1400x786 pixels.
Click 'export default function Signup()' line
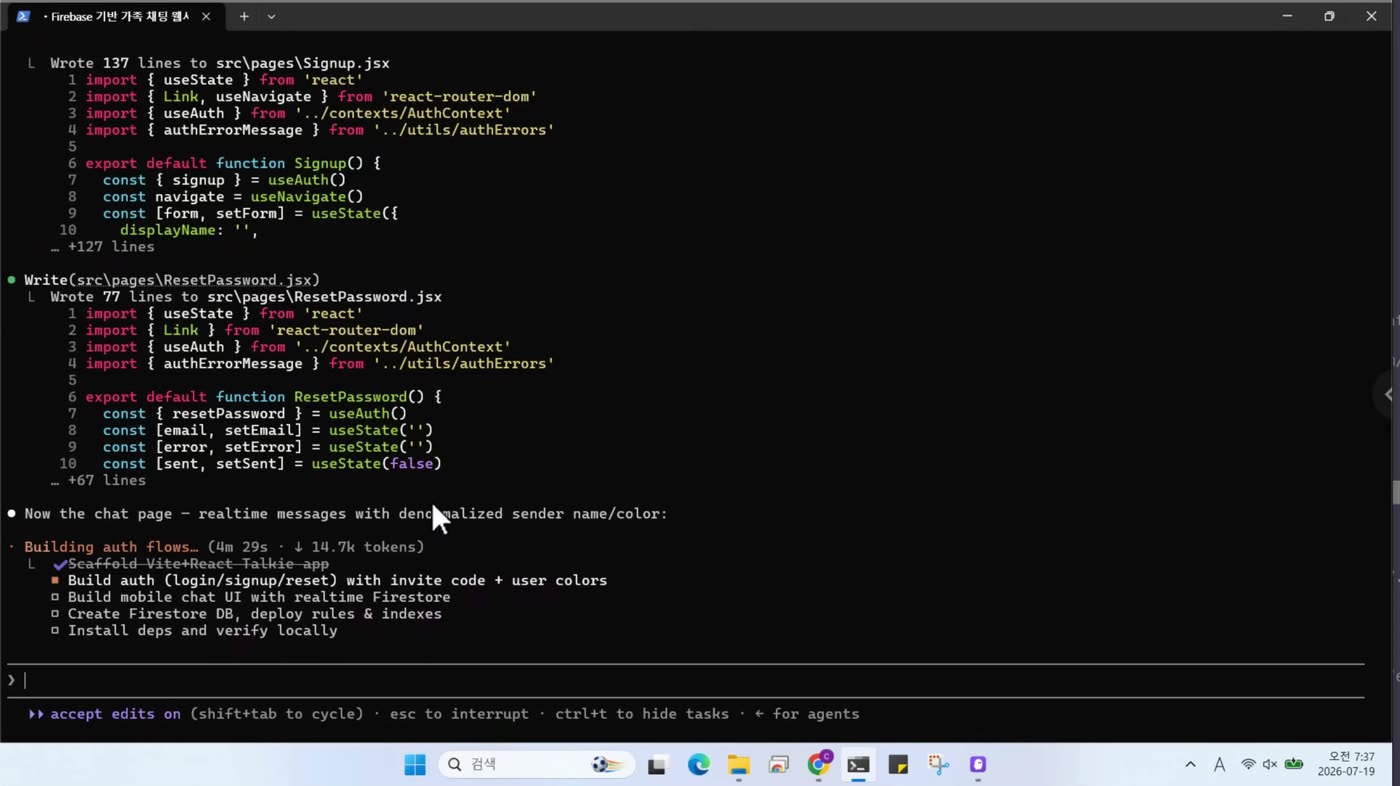pos(233,163)
